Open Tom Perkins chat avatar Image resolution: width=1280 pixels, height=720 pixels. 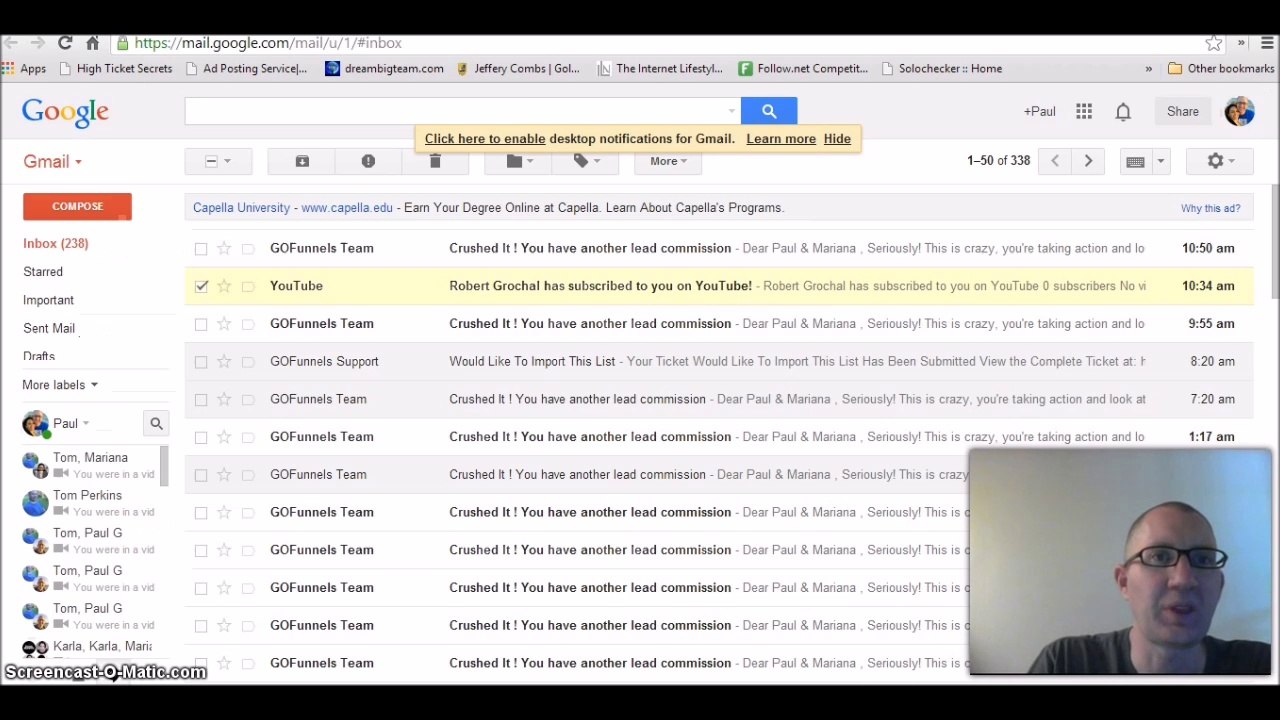point(35,503)
